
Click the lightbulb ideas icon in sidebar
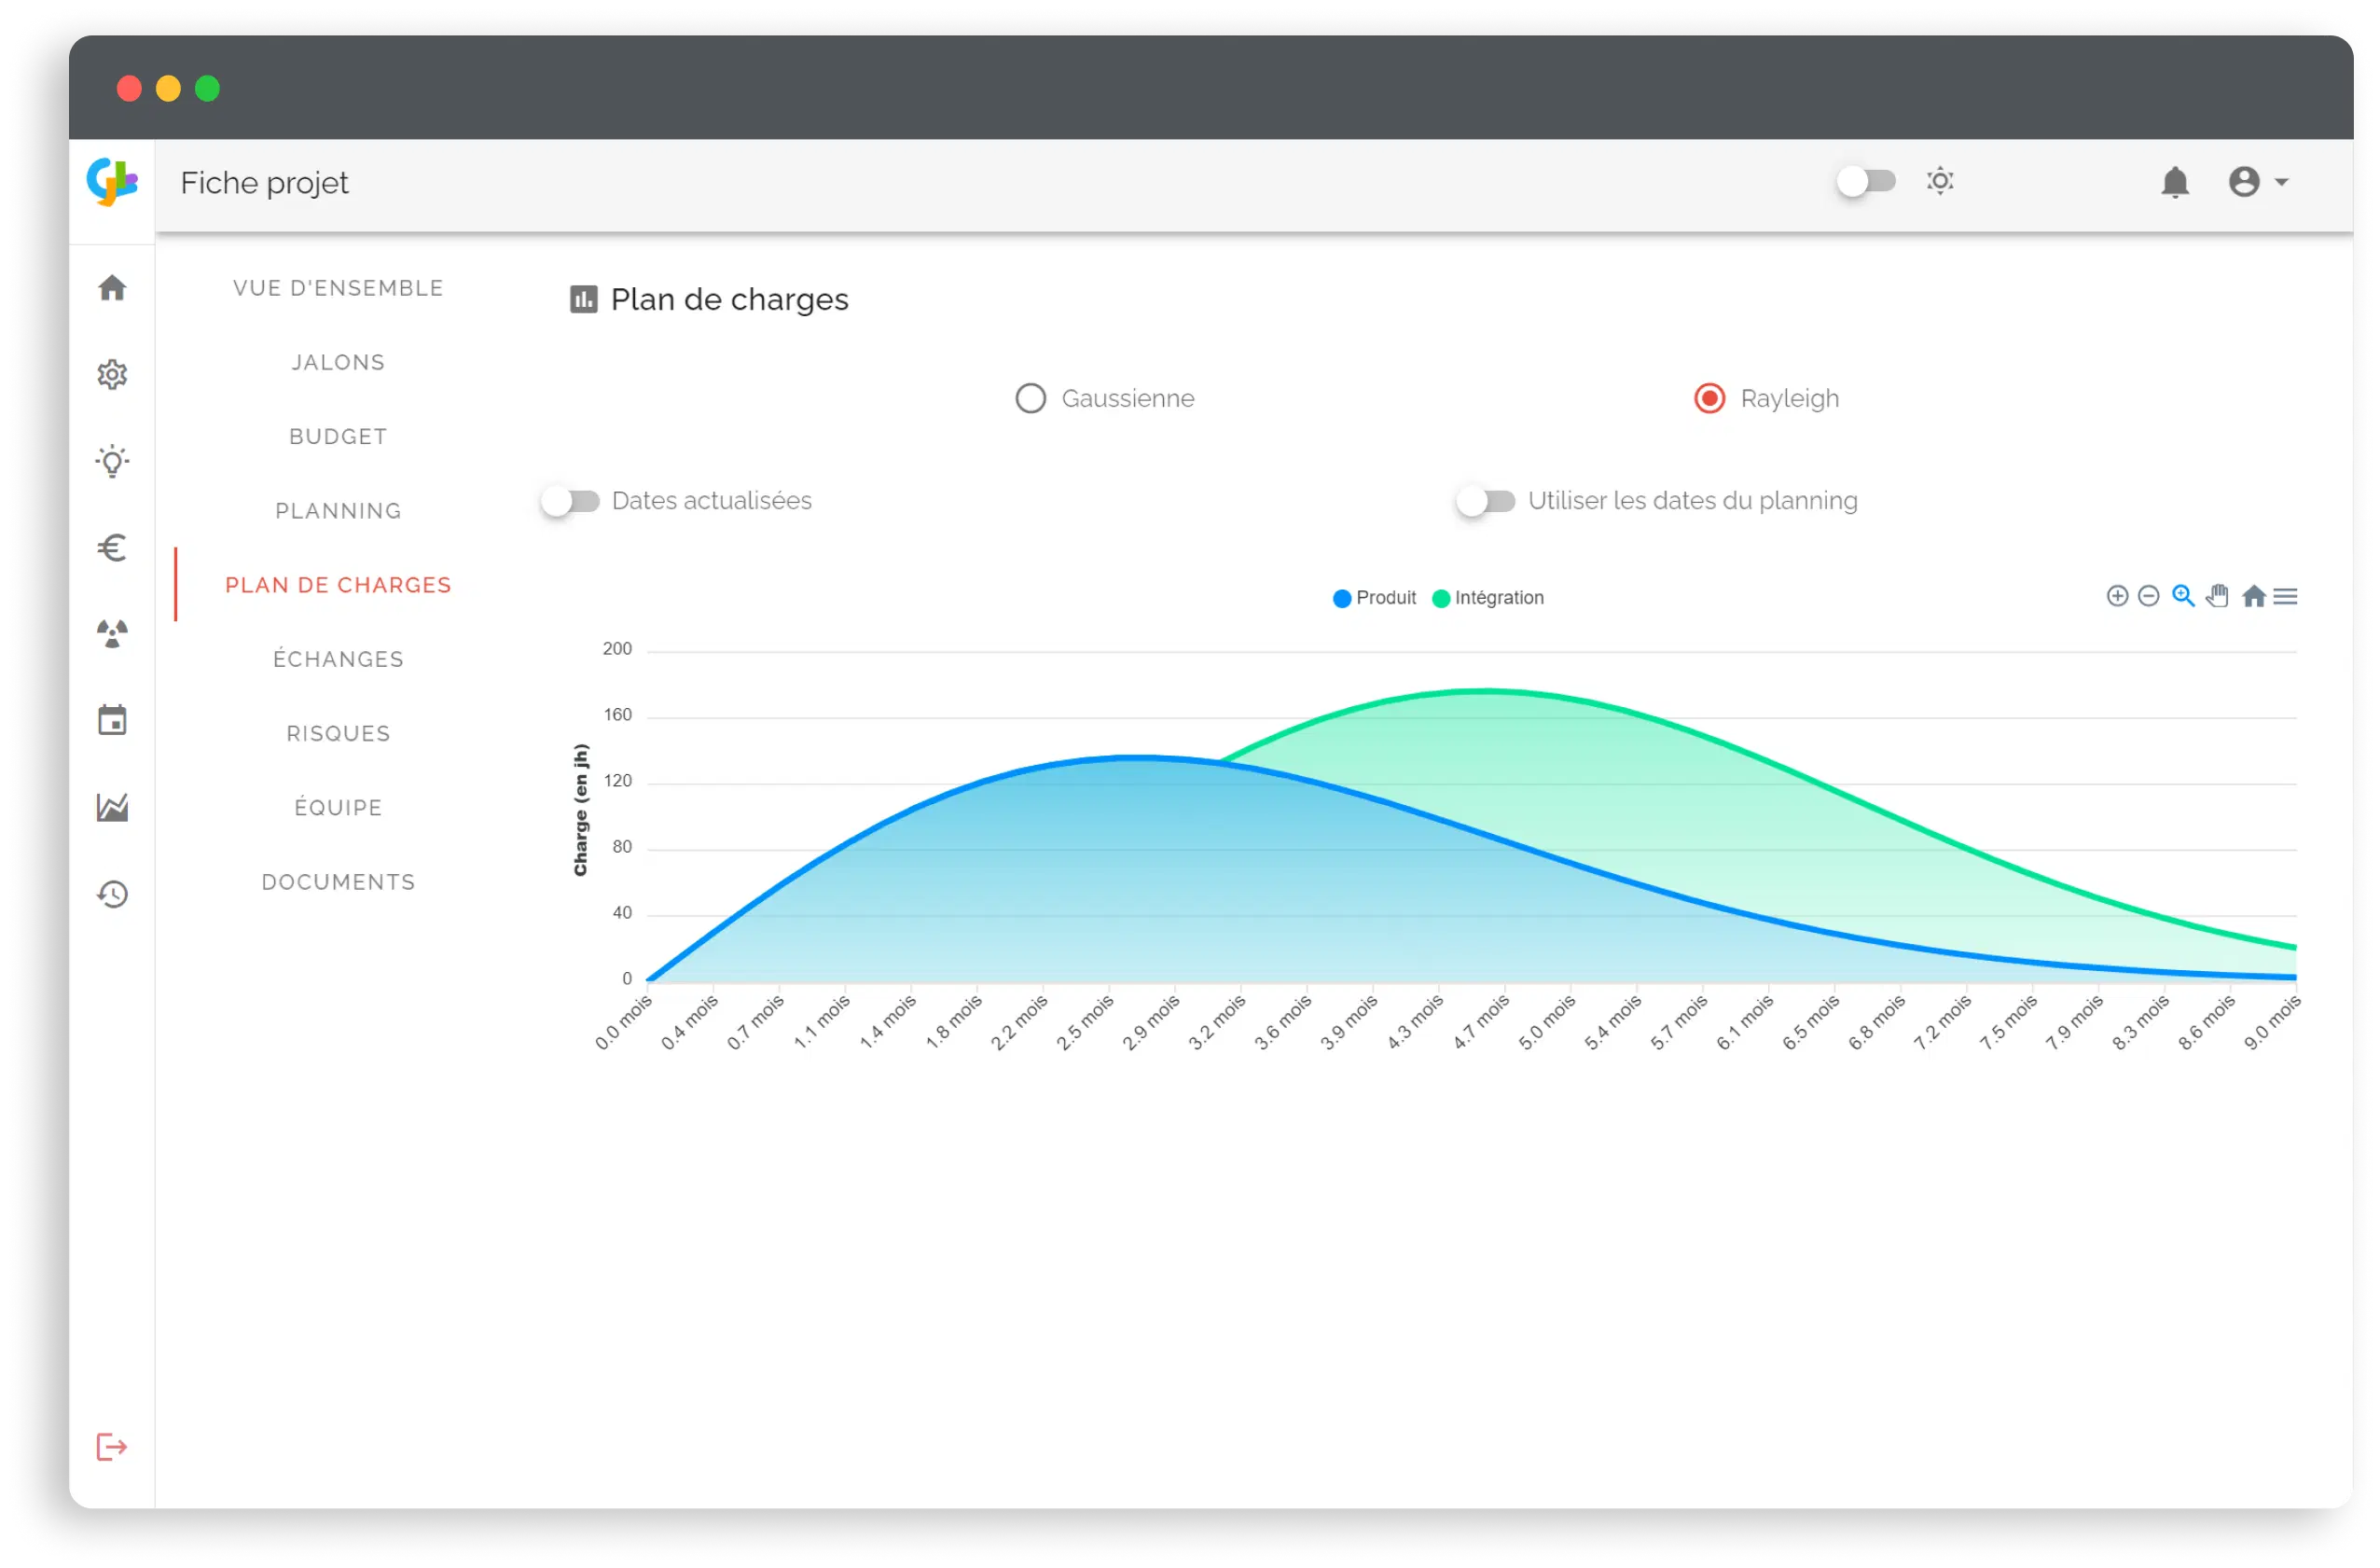click(x=112, y=462)
